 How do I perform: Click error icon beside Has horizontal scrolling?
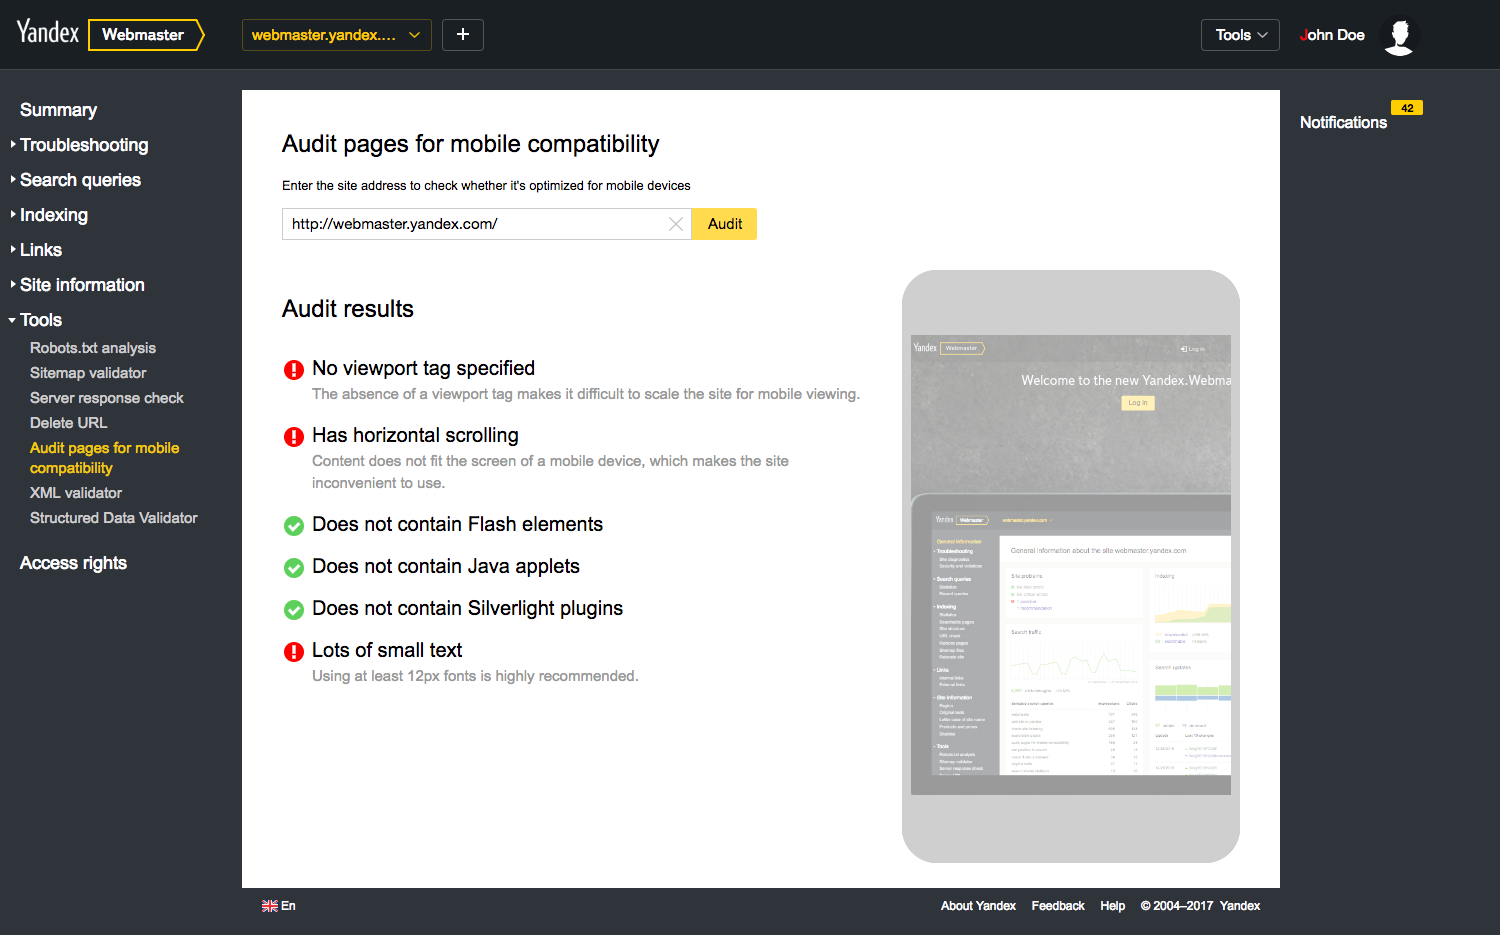point(294,437)
